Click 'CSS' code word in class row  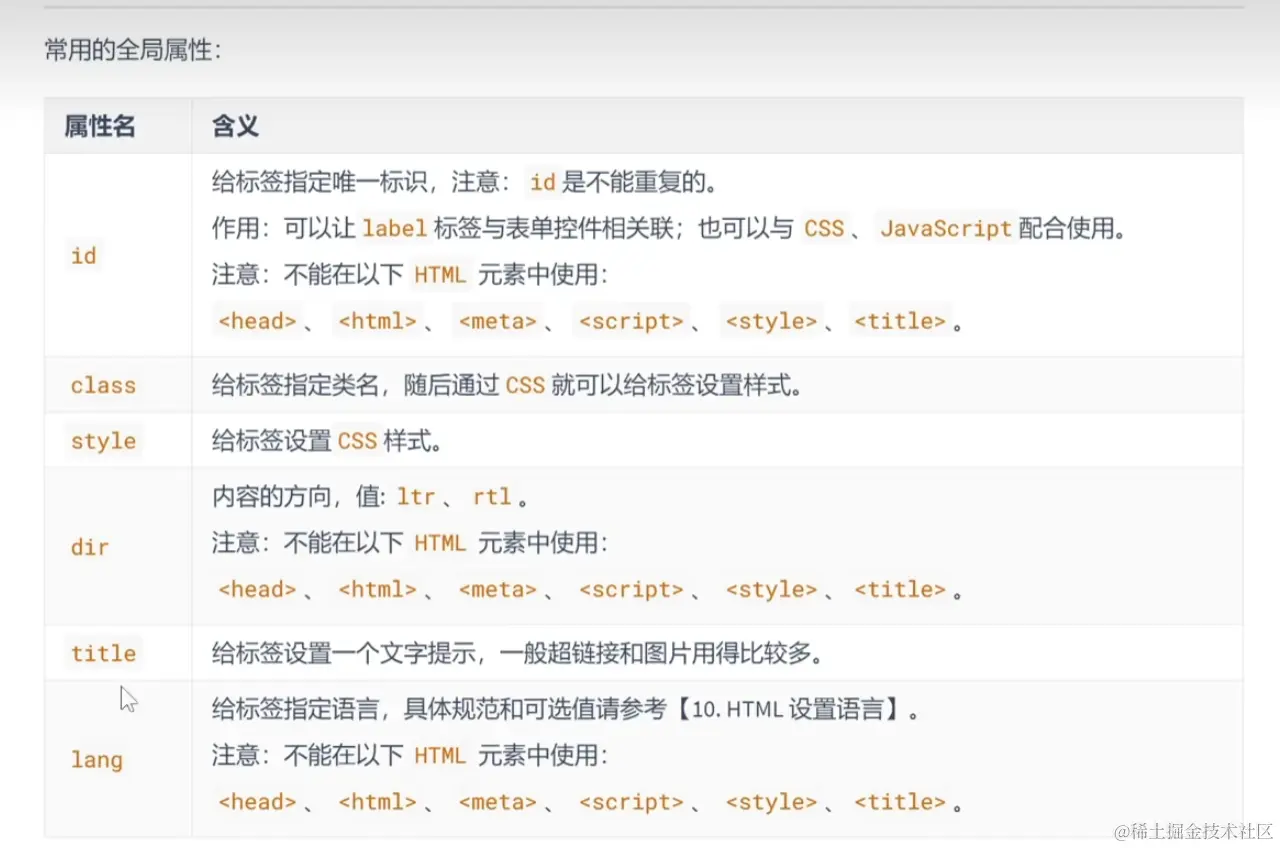tap(526, 385)
